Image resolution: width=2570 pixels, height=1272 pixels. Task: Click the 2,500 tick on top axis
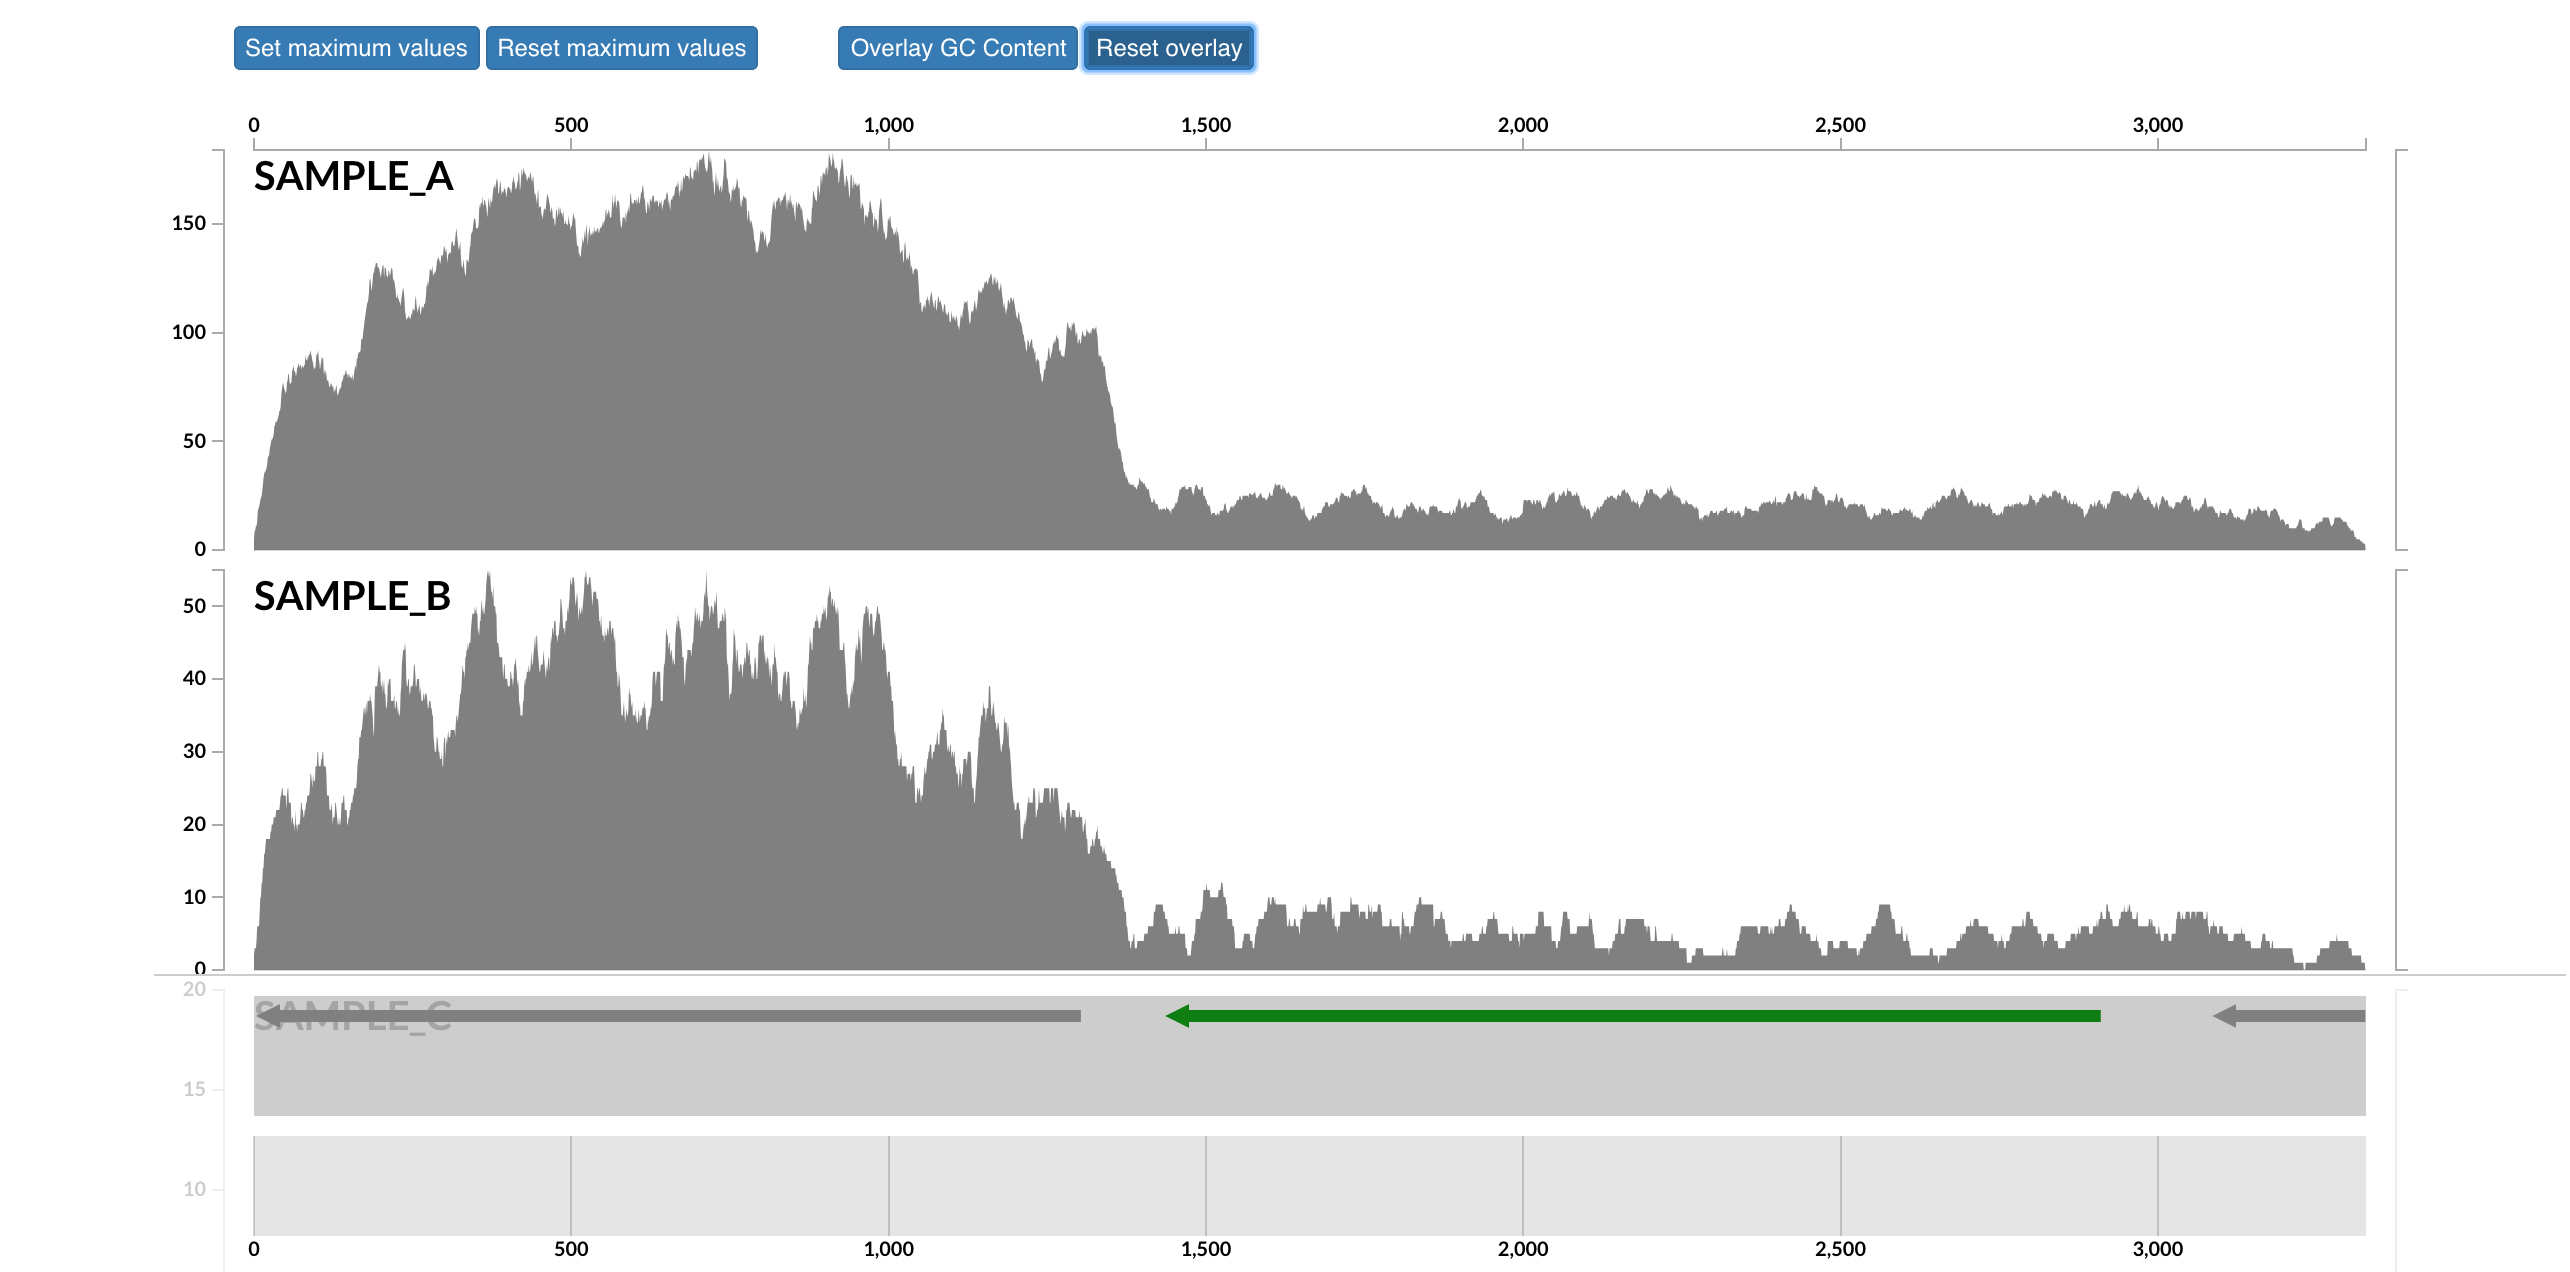[x=1840, y=126]
